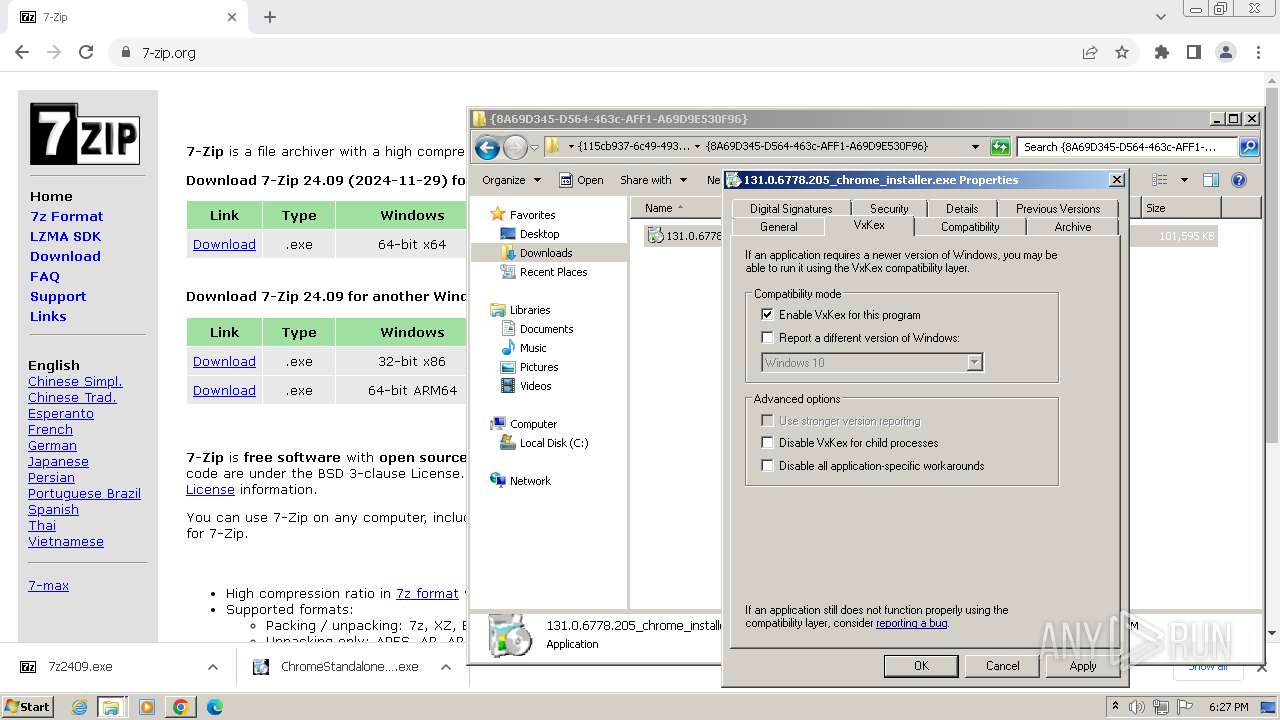Click Explorer's back arrow button
This screenshot has height=720, width=1280.
point(487,148)
